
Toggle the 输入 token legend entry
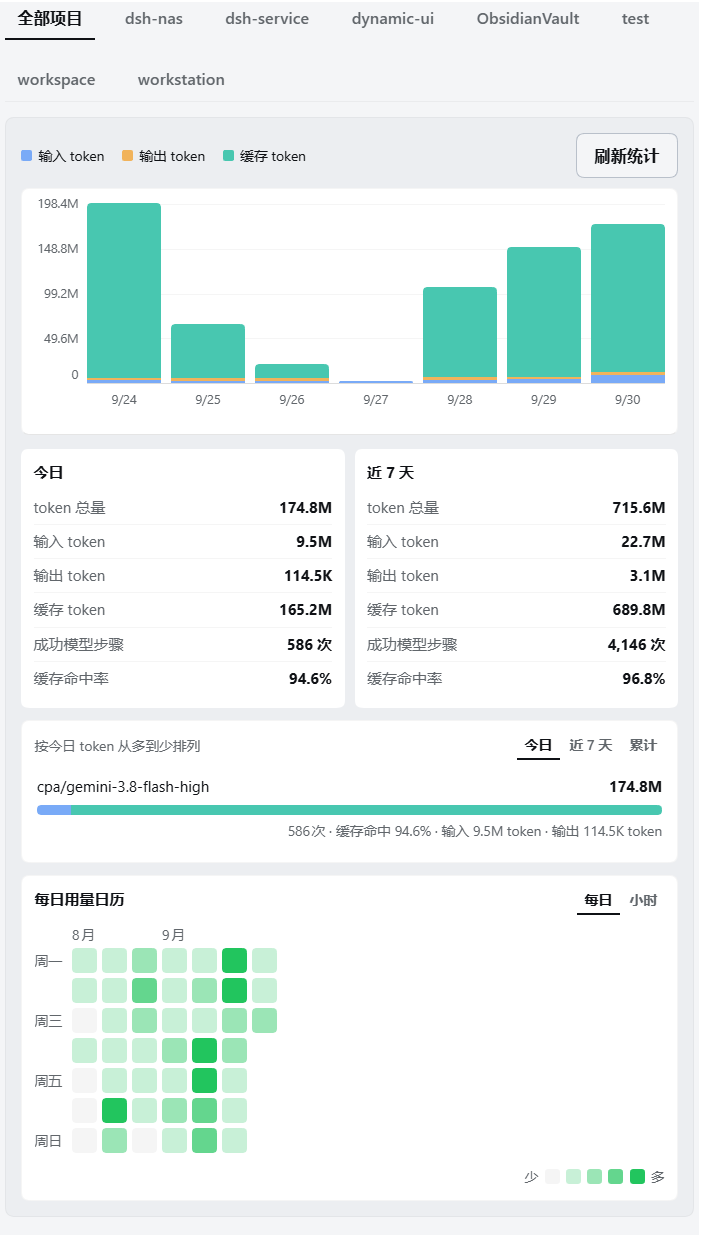62,156
